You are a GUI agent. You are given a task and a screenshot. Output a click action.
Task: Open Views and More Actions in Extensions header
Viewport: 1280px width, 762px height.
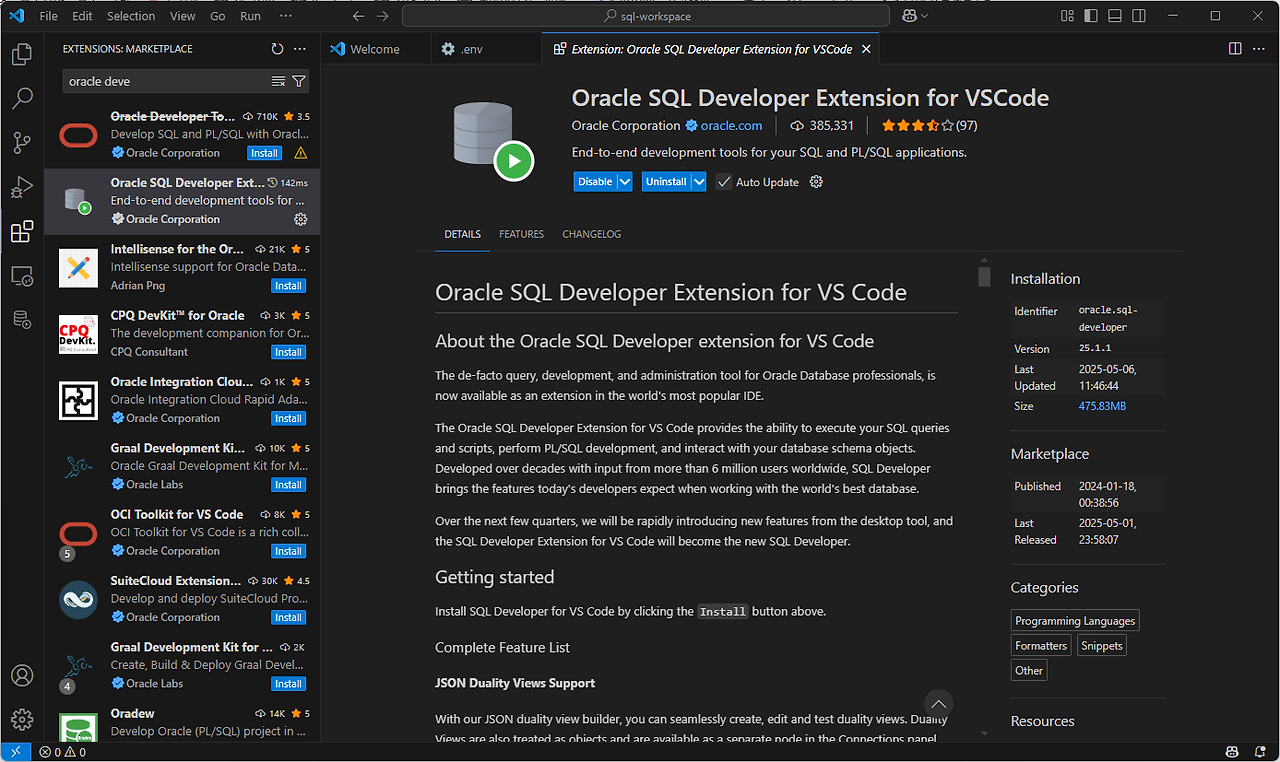[300, 49]
